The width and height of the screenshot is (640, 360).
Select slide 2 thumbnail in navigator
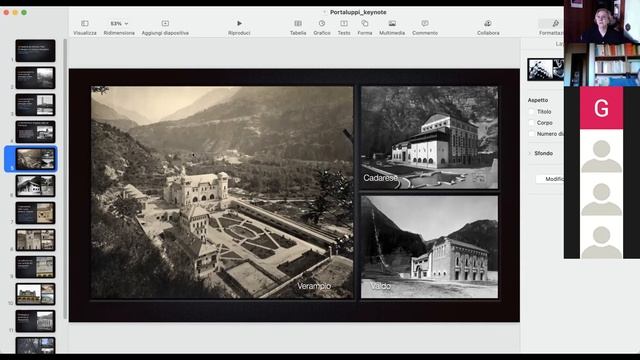[x=36, y=78]
